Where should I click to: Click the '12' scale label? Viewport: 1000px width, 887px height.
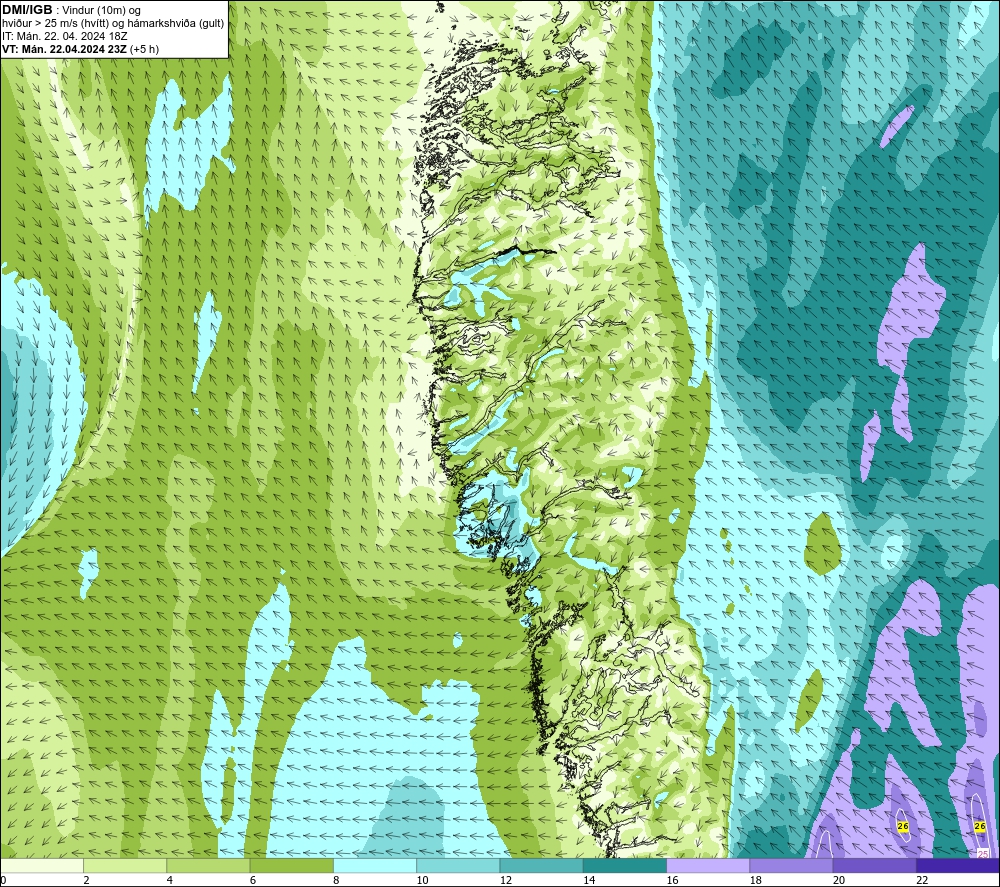click(506, 880)
